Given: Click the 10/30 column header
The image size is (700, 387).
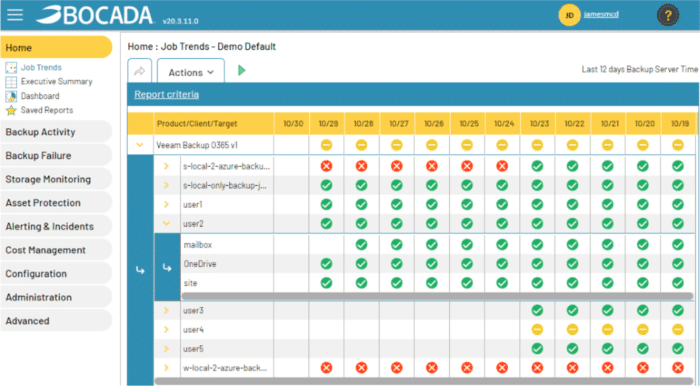Looking at the screenshot, I should [293, 124].
